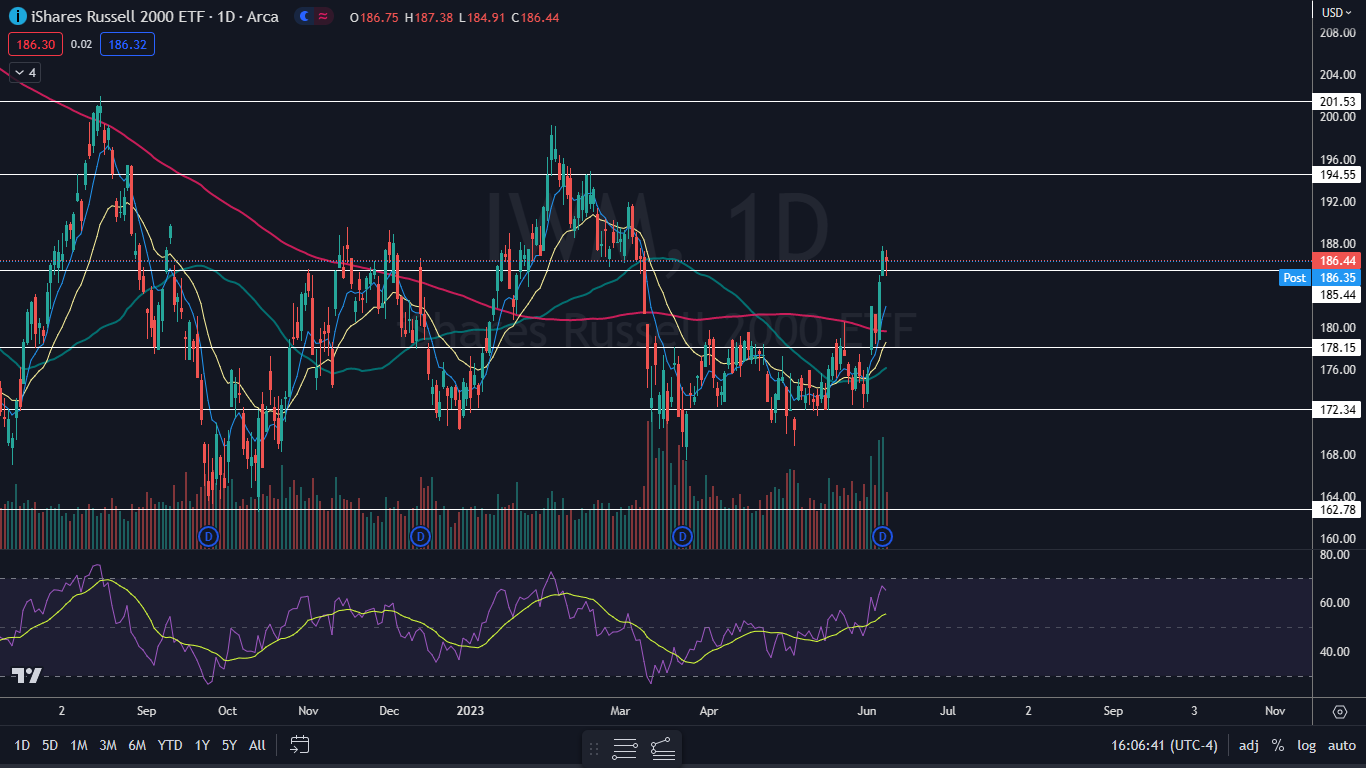Click the 0.02 spread value
The image size is (1366, 768).
click(x=82, y=44)
